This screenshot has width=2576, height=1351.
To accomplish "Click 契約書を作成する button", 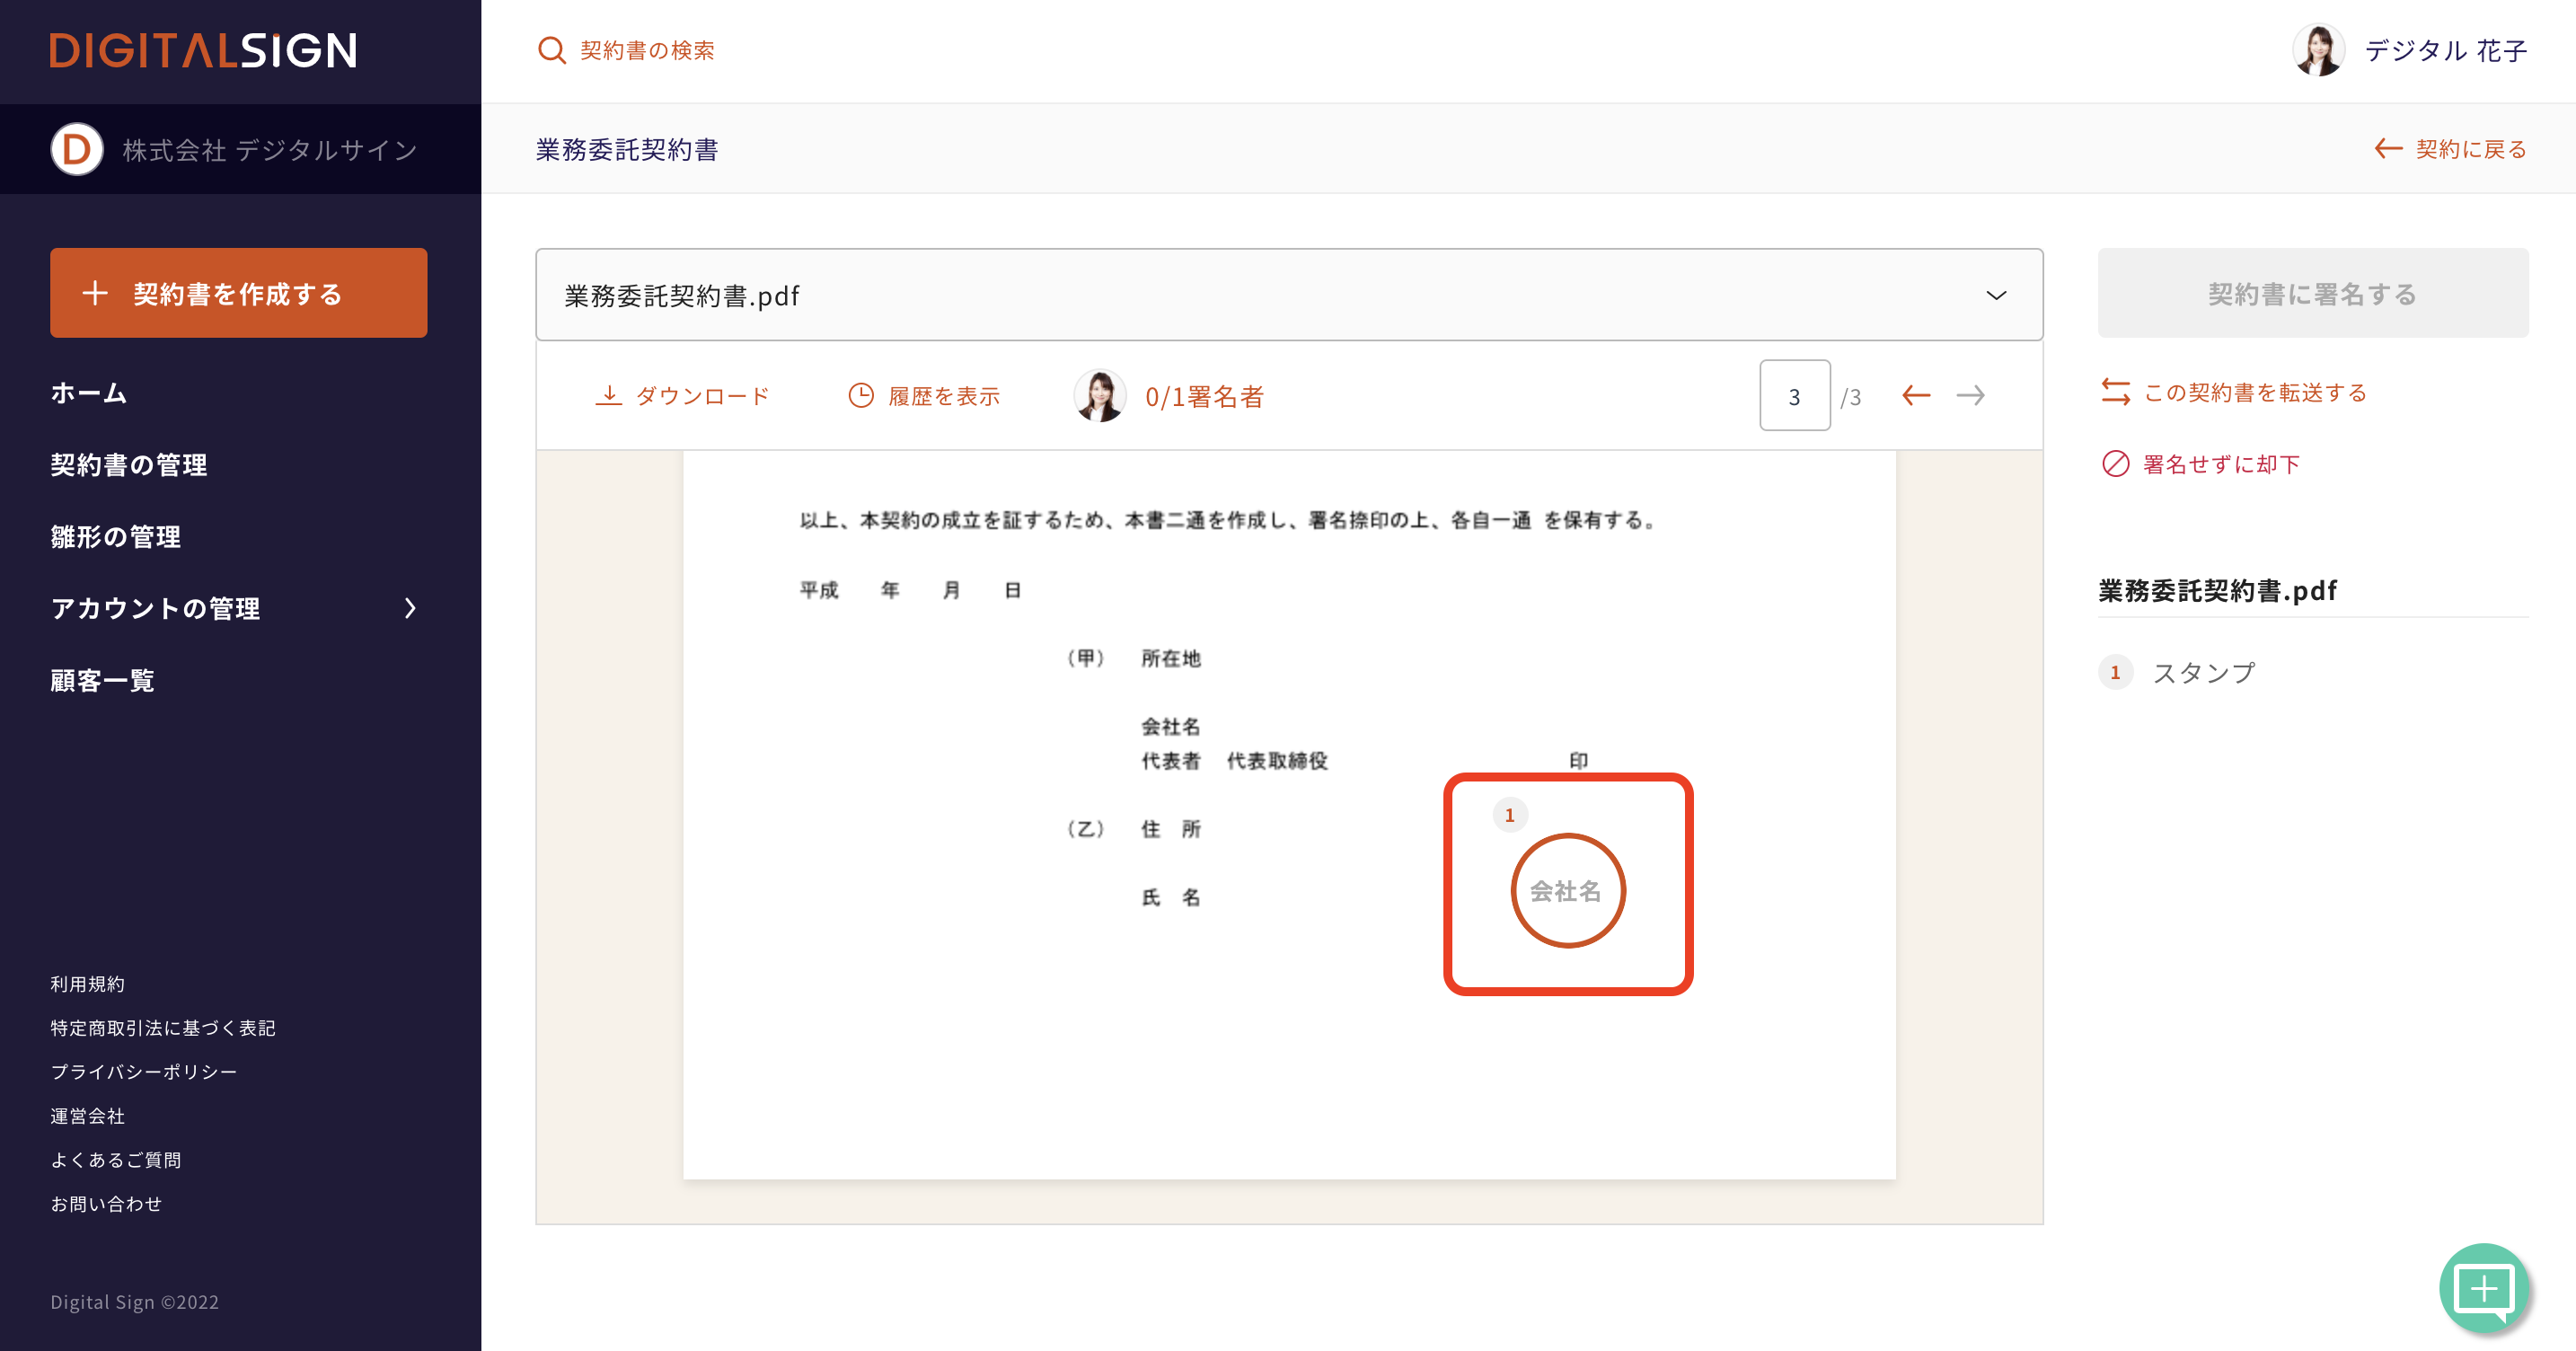I will [x=238, y=293].
